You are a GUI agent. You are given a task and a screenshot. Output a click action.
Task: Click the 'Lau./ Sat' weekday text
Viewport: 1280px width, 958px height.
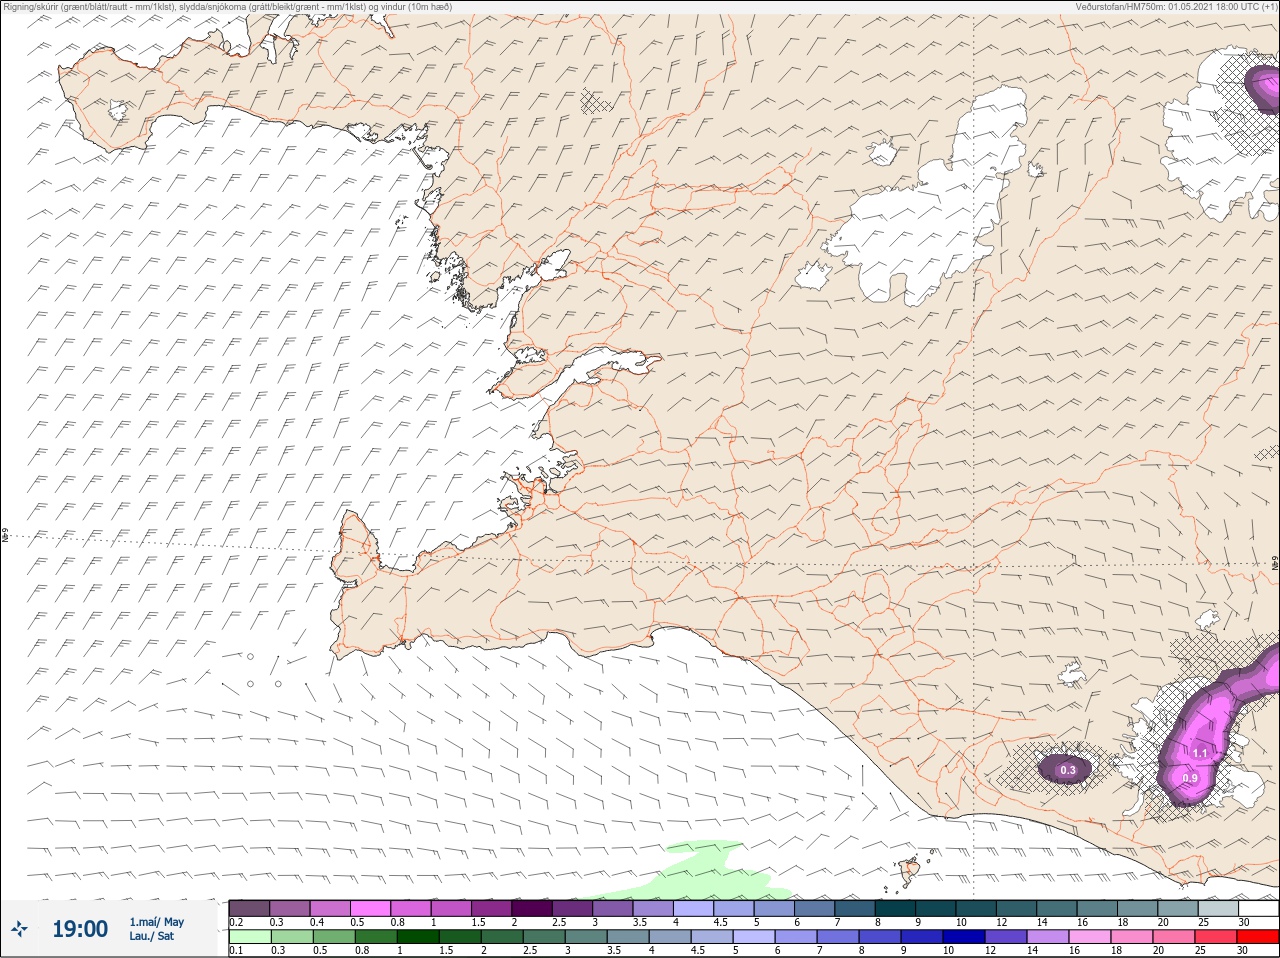pyautogui.click(x=151, y=936)
